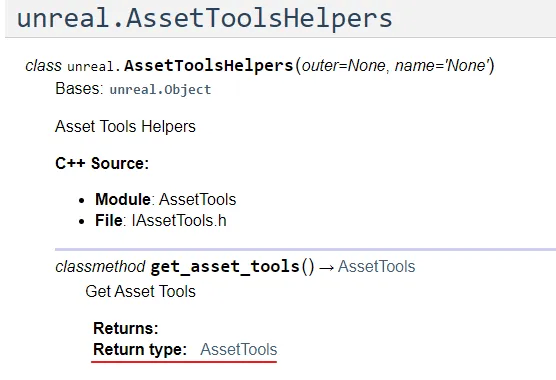Follow the AssetTools link after the arrow
Screen dimensions: 556x380
377,267
